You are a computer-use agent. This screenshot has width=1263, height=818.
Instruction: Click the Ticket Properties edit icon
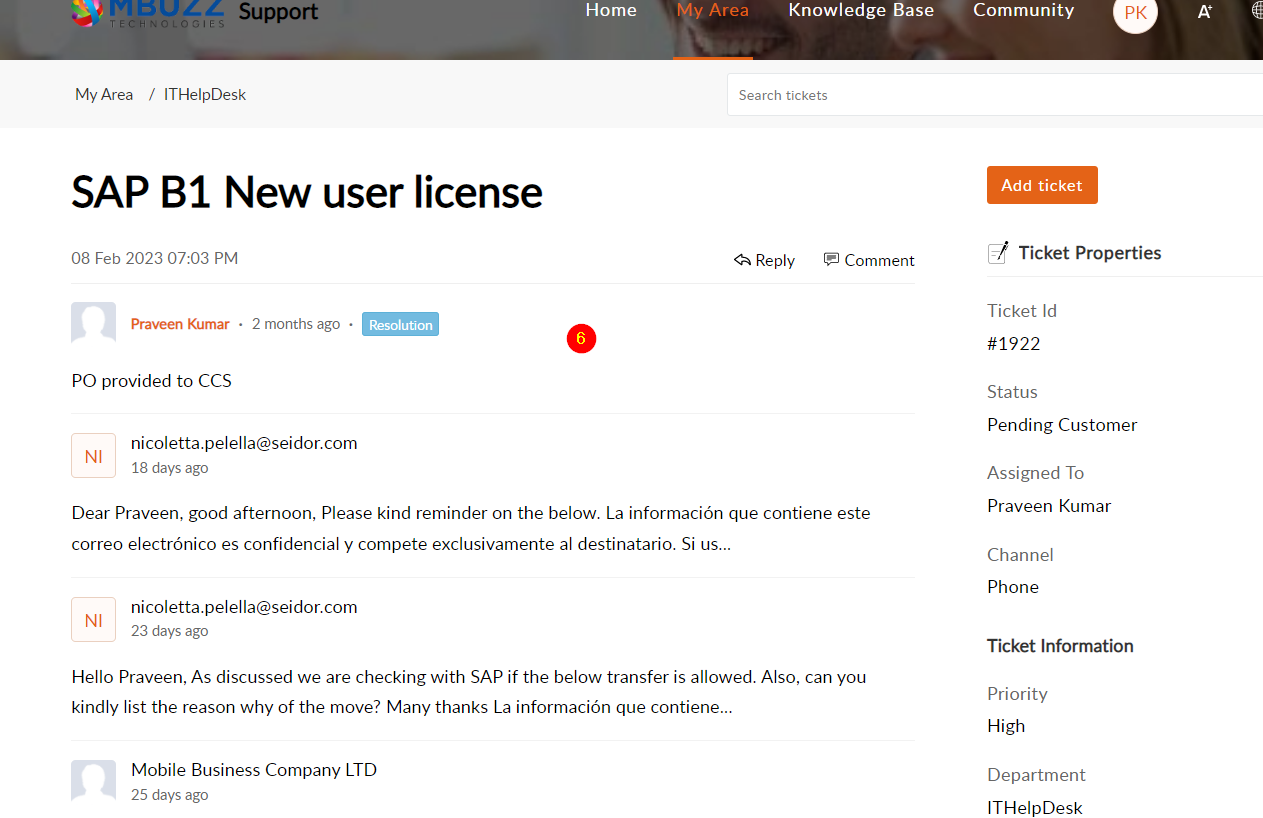pos(997,253)
